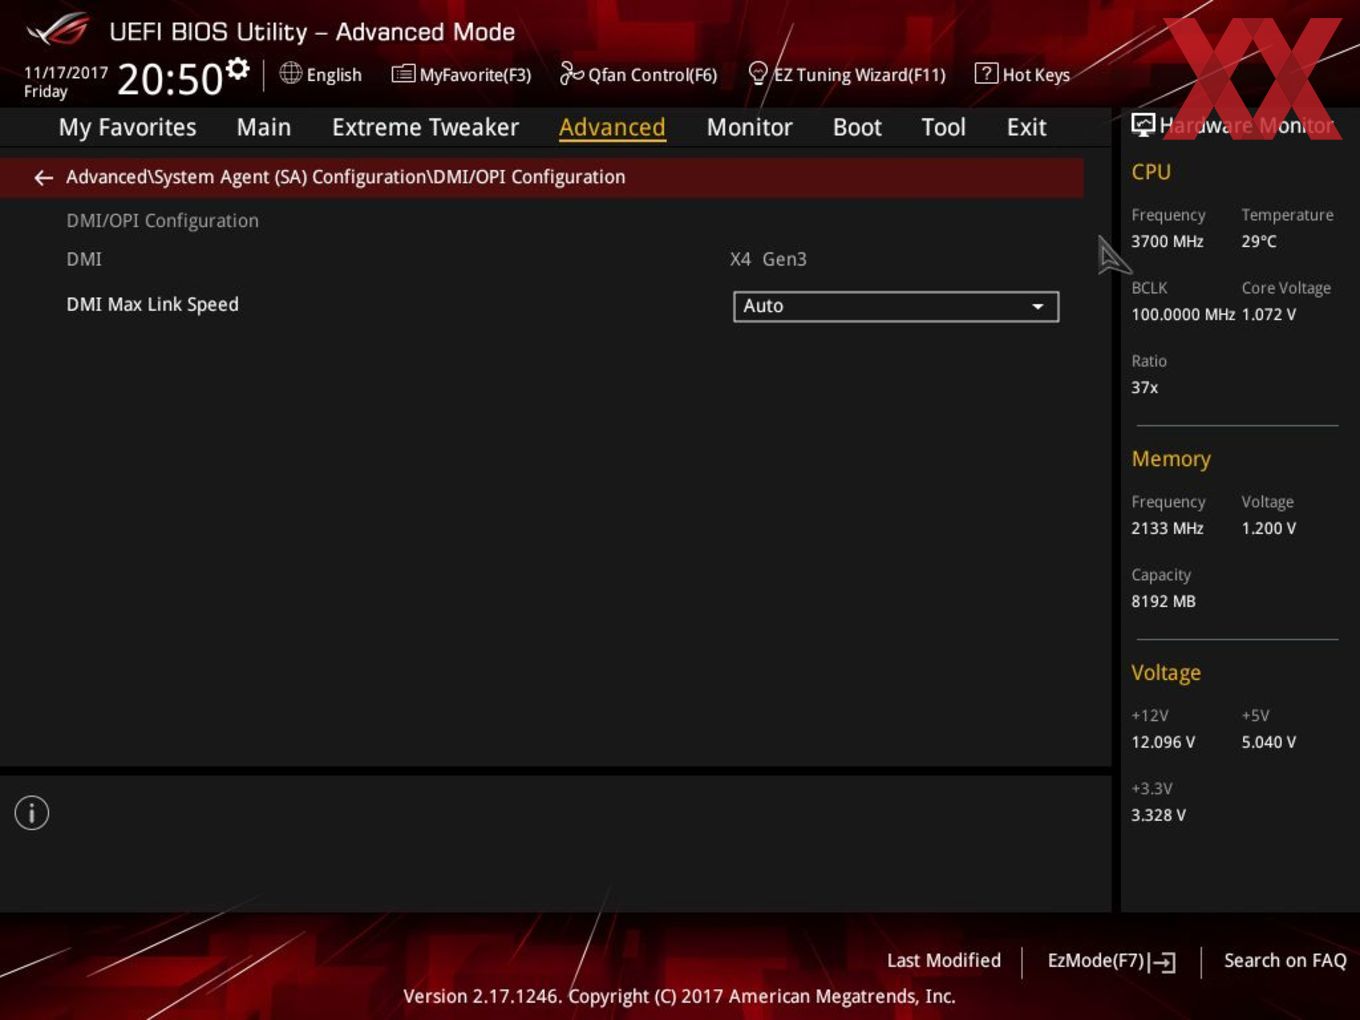Viewport: 1360px width, 1020px height.
Task: Click the 11/17/2017 date
Action: (x=66, y=72)
